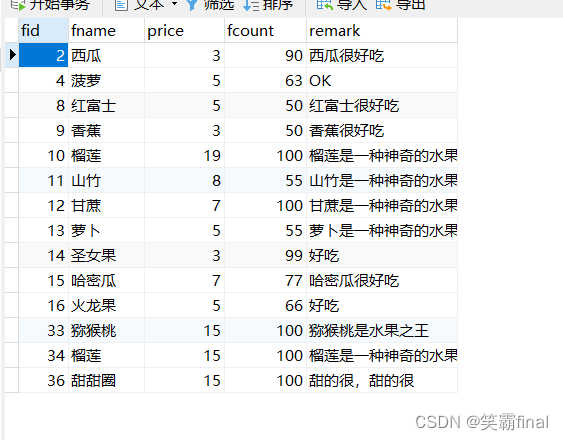The width and height of the screenshot is (563, 440).
Task: Click the remark cell in fid 34 row
Action: point(382,356)
